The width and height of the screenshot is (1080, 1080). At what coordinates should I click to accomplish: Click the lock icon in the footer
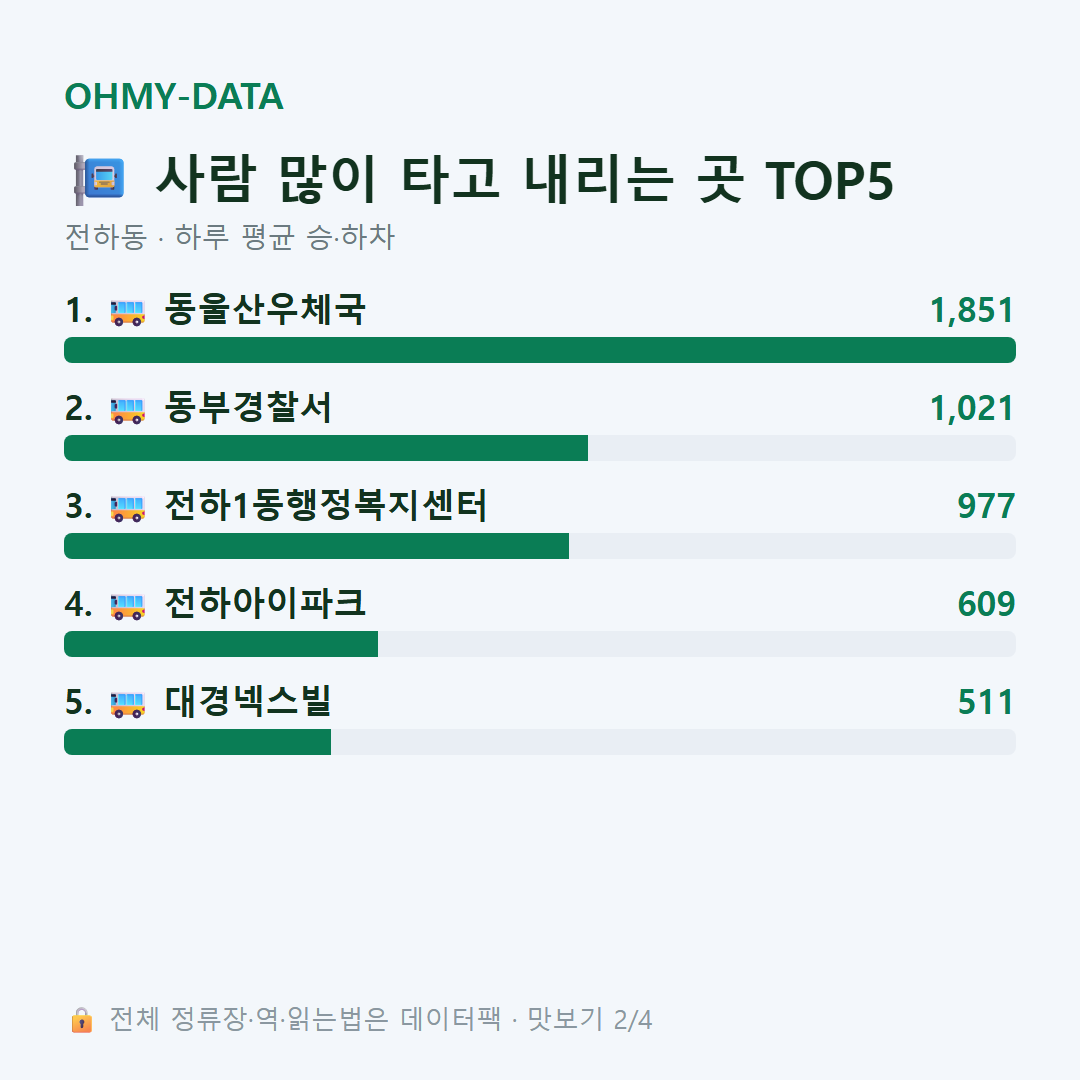pyautogui.click(x=81, y=1020)
